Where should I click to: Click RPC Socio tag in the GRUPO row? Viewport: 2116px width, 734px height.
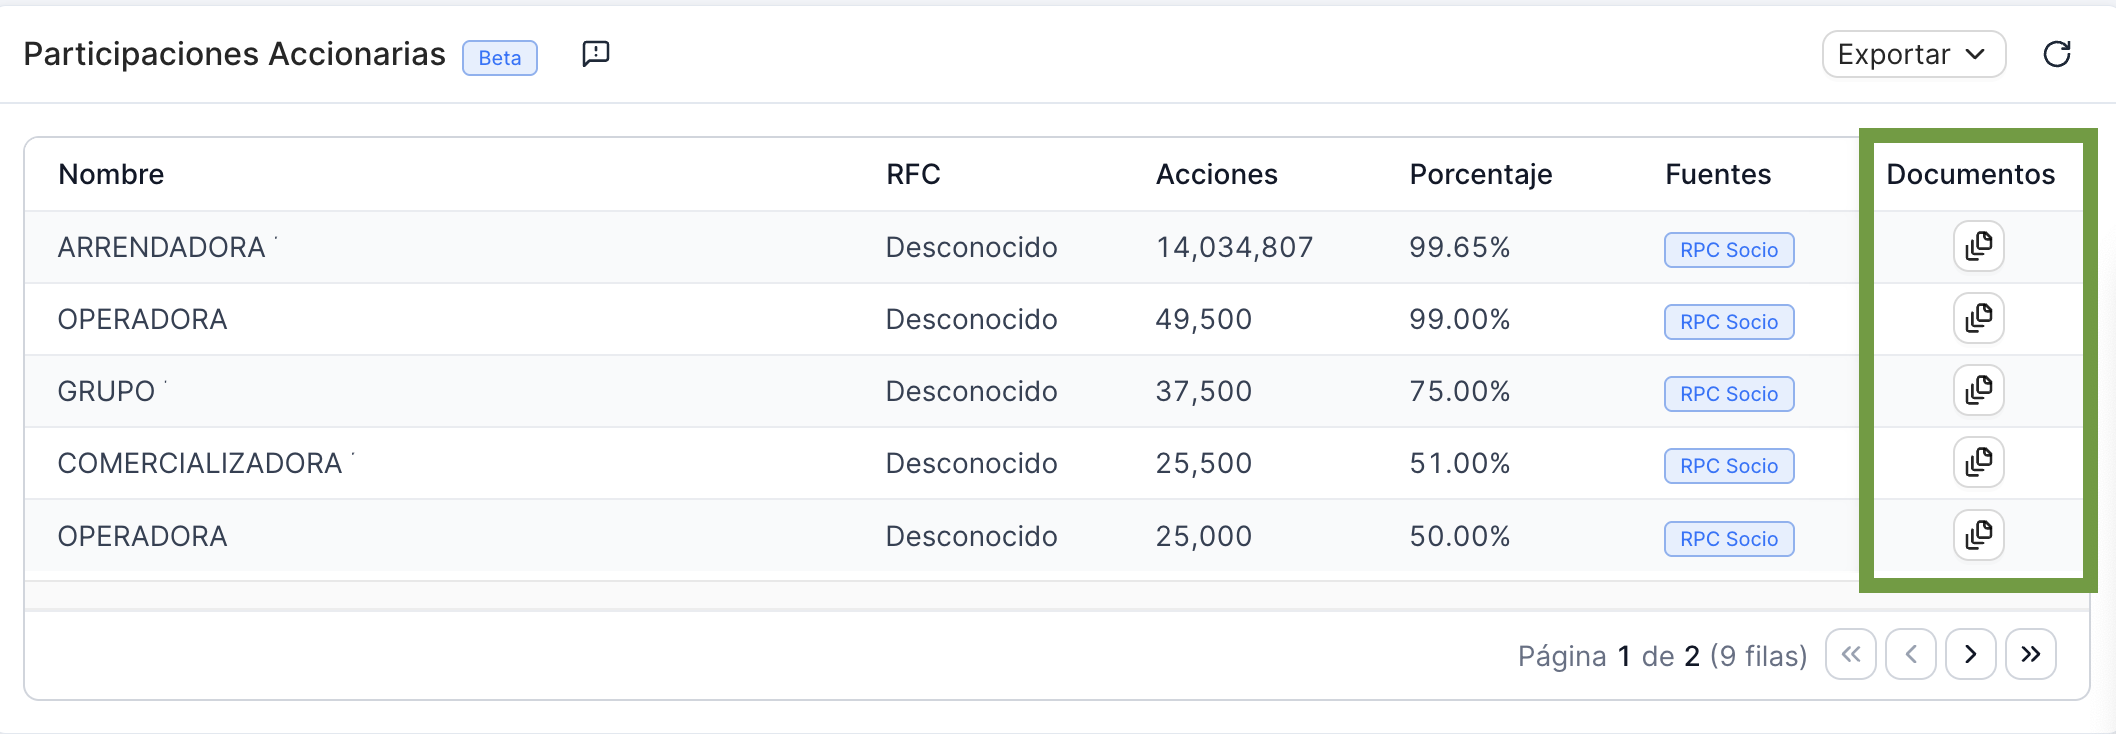(x=1729, y=394)
